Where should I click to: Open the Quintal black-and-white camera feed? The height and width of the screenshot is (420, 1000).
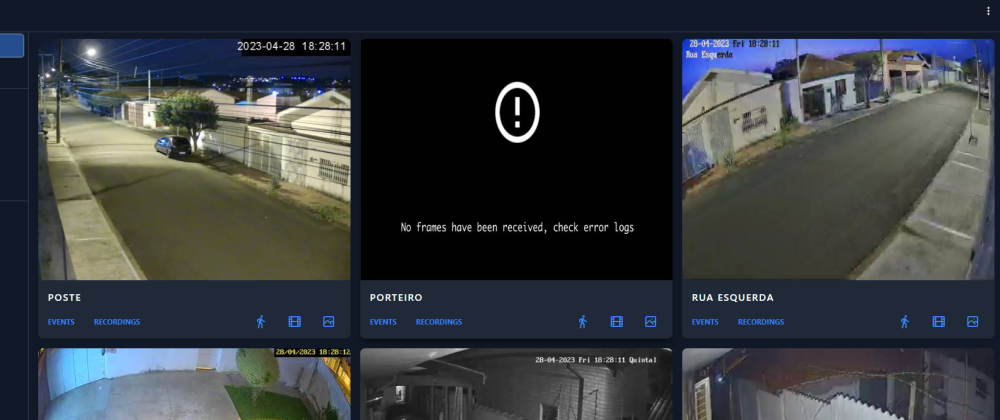(517, 384)
